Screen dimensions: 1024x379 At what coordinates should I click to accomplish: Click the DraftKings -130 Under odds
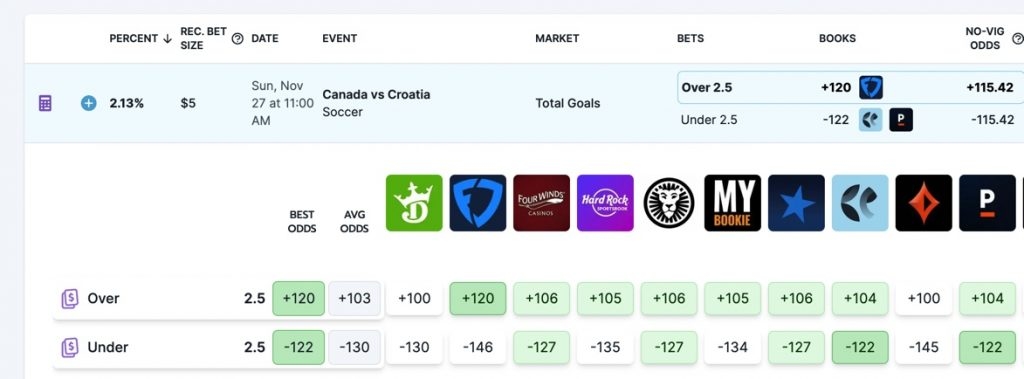pyautogui.click(x=414, y=347)
